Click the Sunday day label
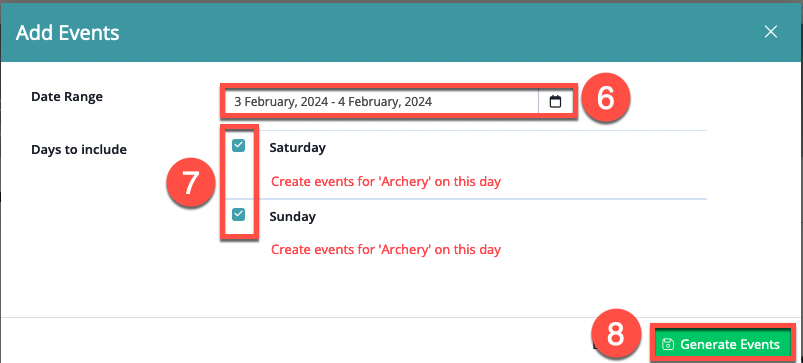803x363 pixels. (292, 217)
